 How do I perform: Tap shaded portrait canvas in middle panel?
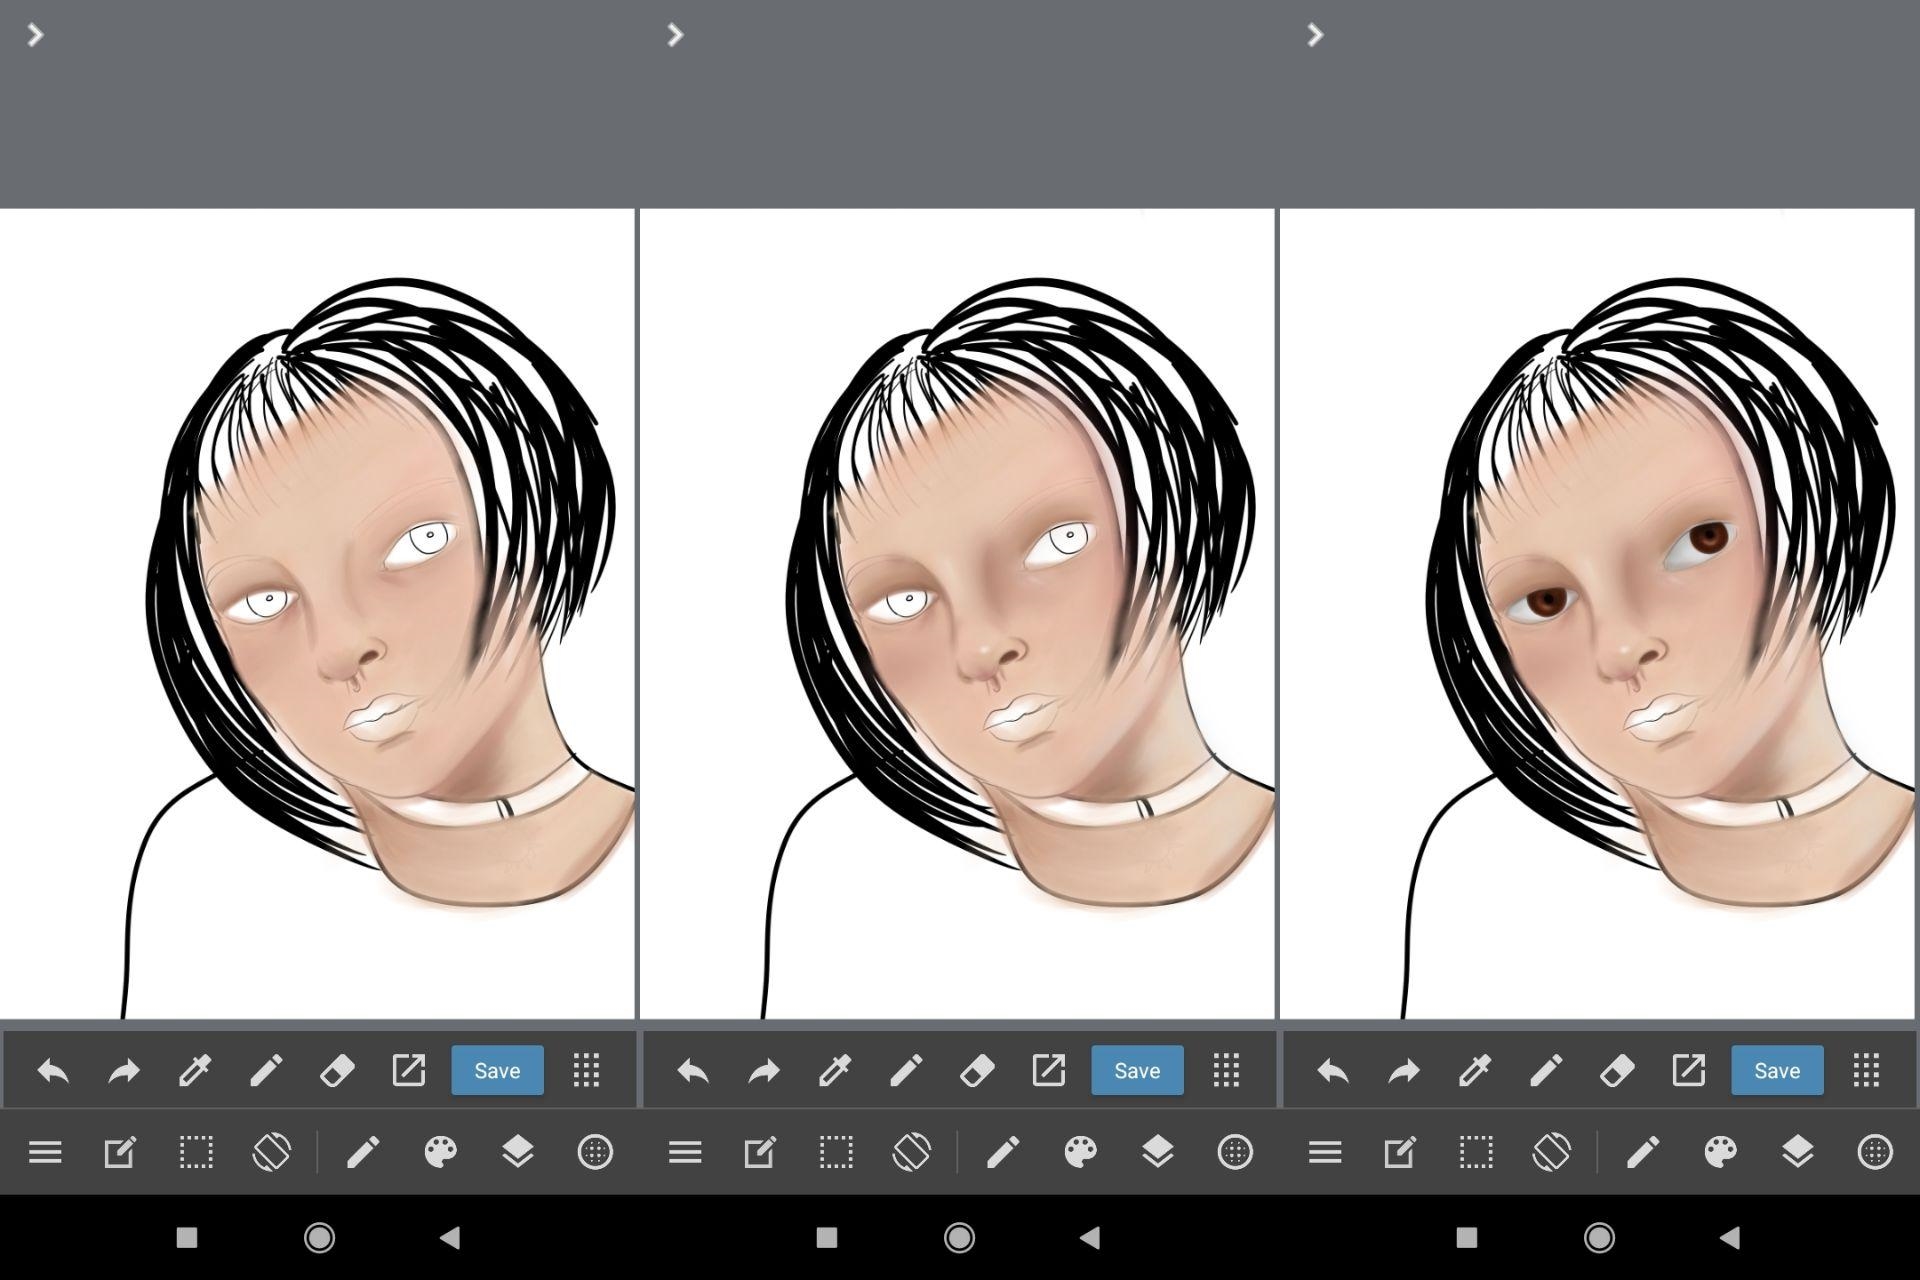(x=957, y=614)
